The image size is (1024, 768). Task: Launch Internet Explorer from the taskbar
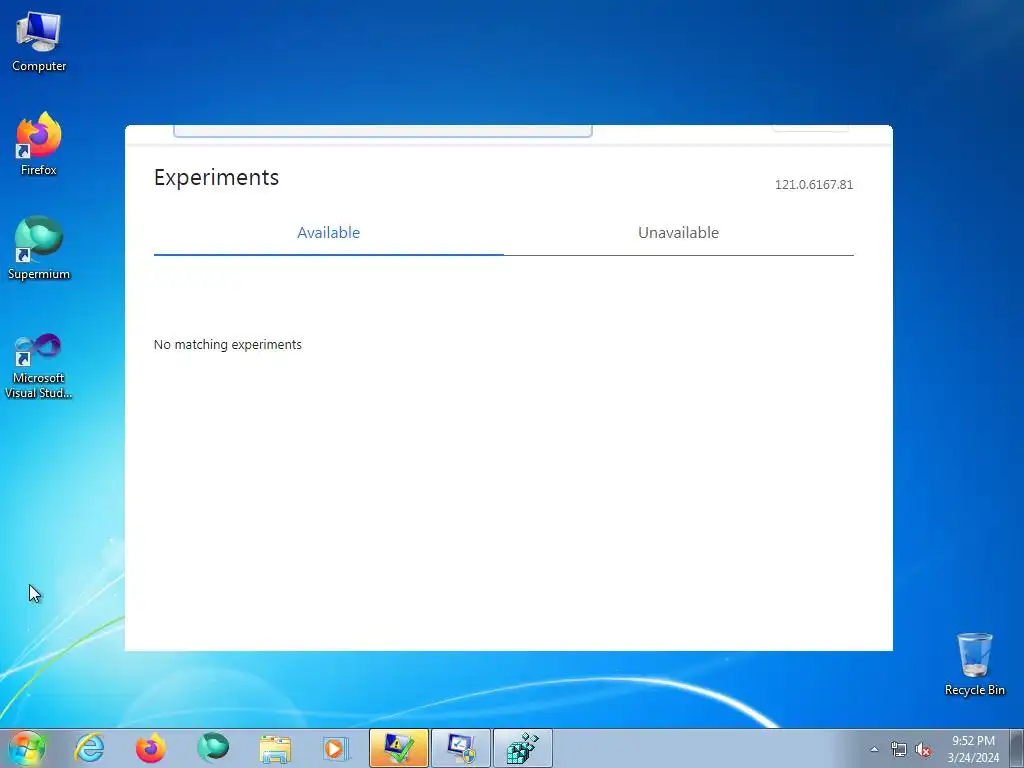click(x=89, y=748)
